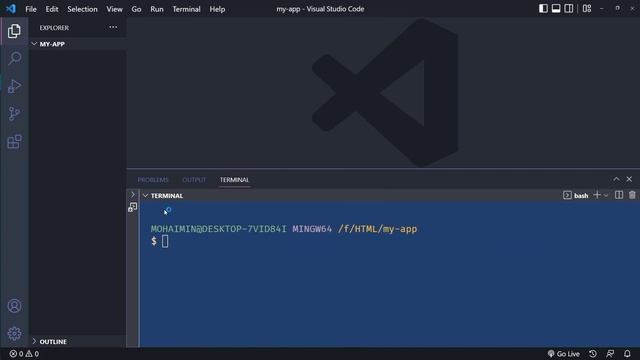Open the File menu

point(31,9)
